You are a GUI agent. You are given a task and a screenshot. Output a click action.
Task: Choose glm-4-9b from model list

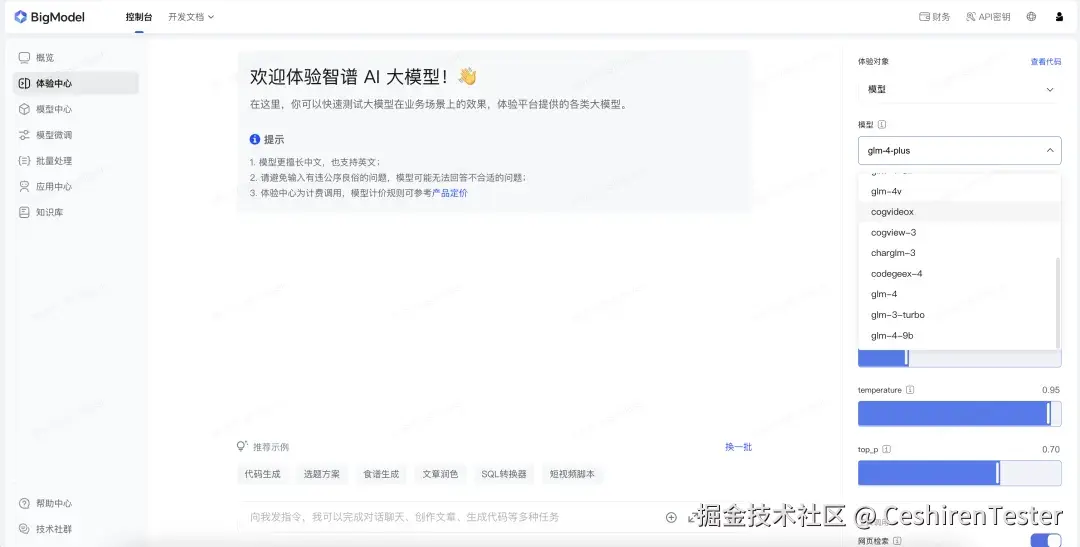(959, 336)
